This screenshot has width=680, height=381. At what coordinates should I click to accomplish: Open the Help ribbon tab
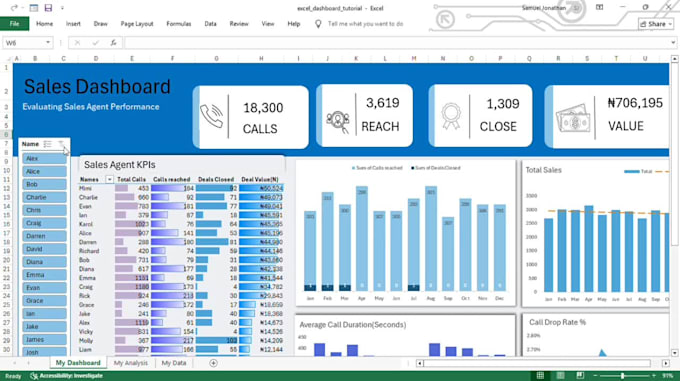294,24
